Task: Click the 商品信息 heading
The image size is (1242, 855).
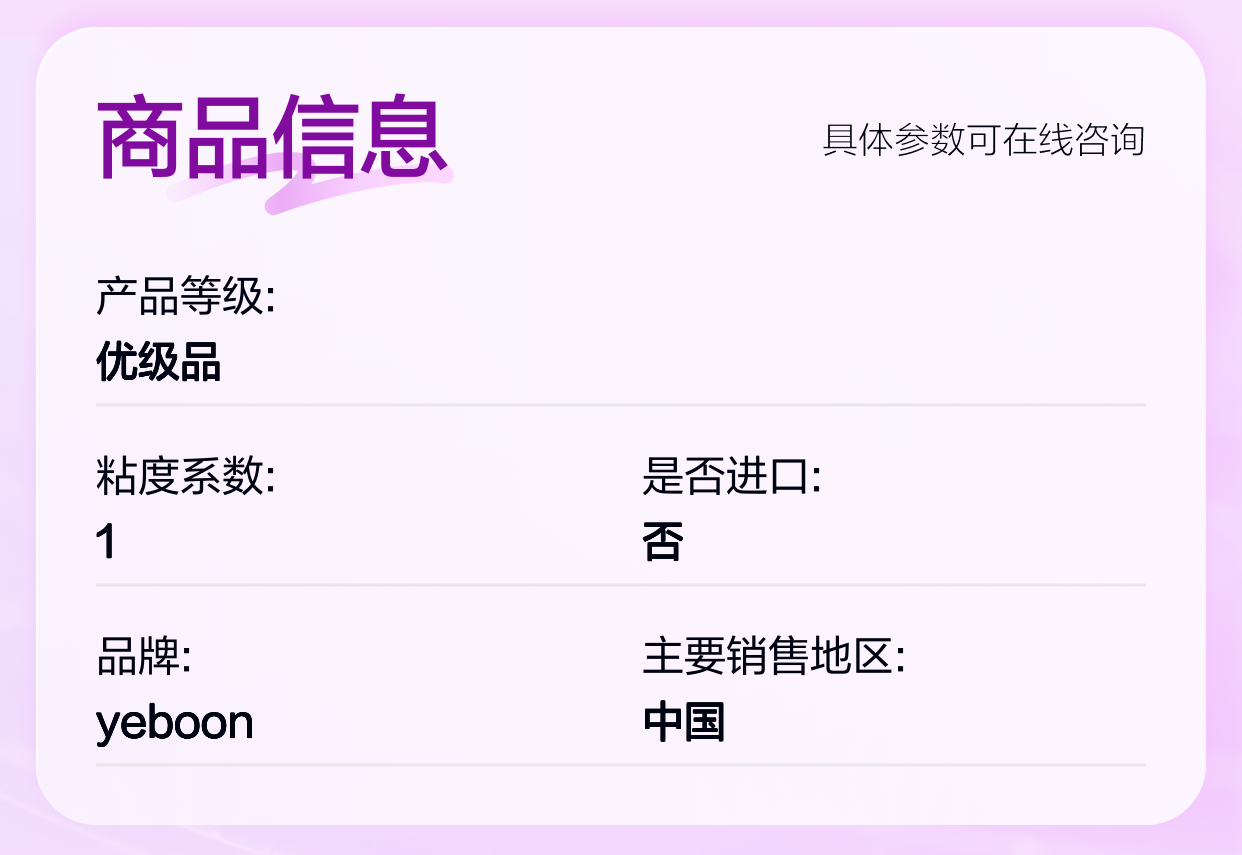Action: point(271,137)
